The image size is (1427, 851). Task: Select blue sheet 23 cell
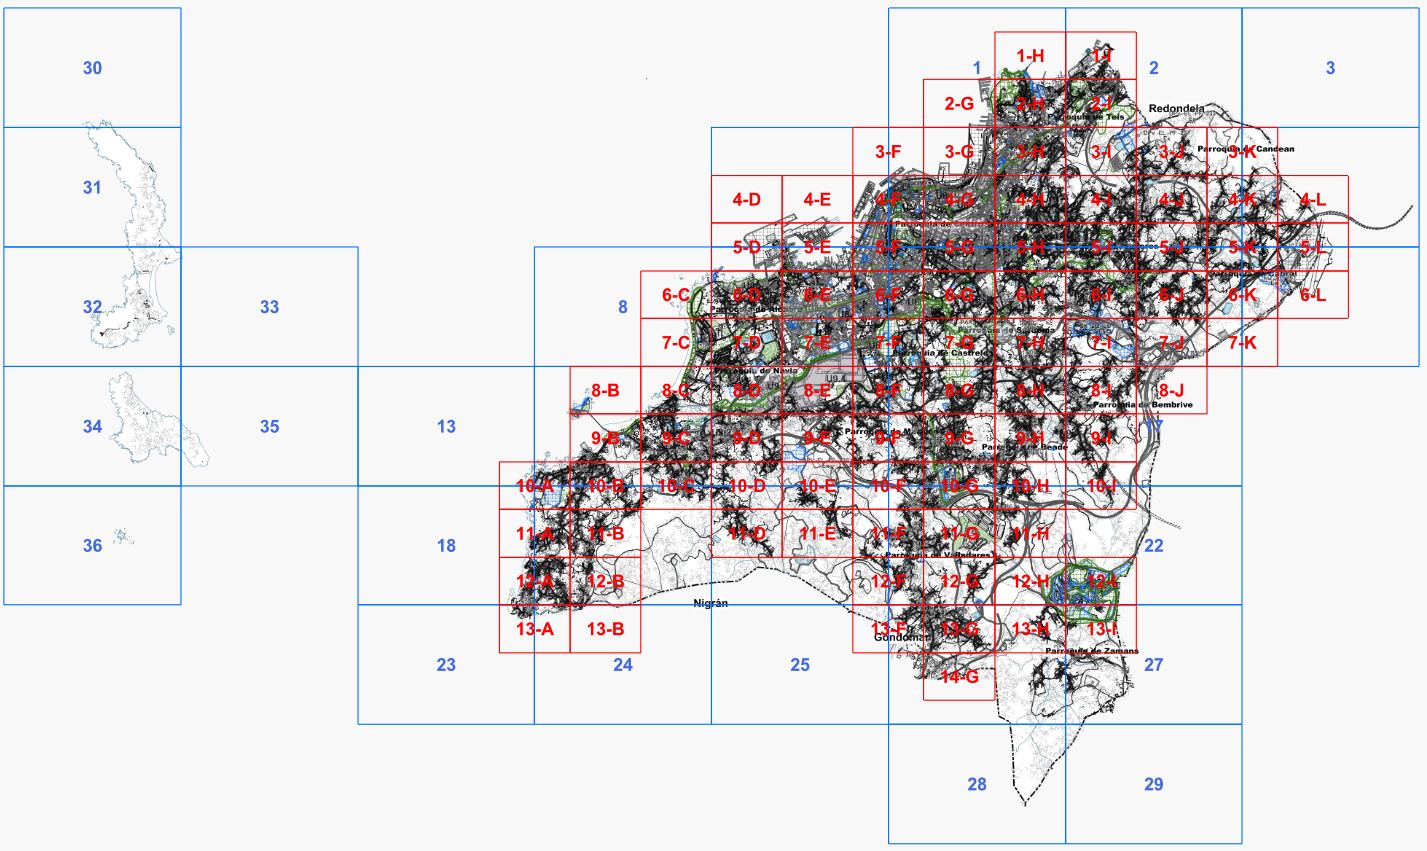(x=446, y=665)
